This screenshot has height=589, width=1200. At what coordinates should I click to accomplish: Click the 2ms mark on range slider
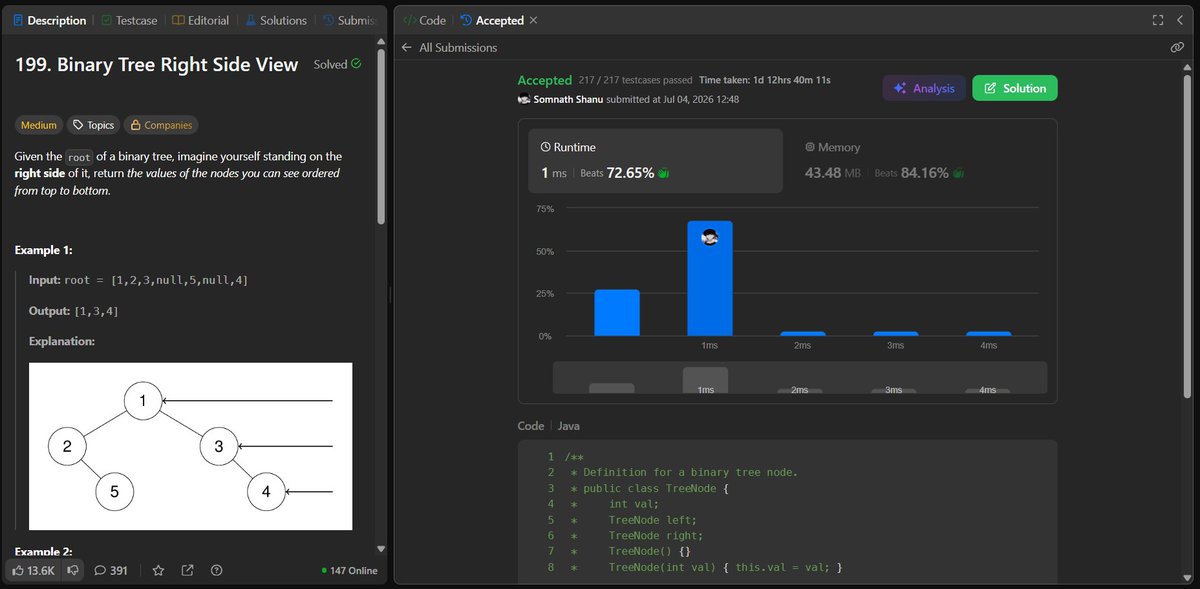(799, 390)
